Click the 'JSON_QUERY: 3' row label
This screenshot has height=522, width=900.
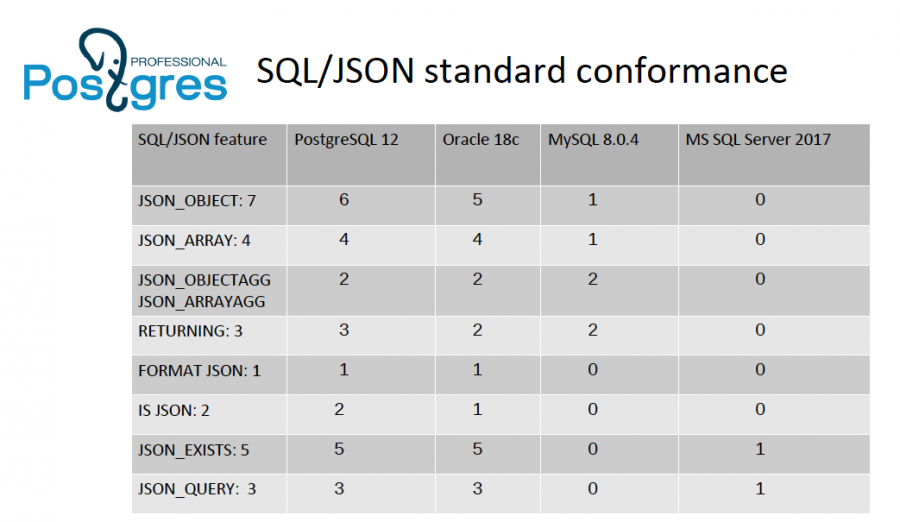tap(197, 489)
